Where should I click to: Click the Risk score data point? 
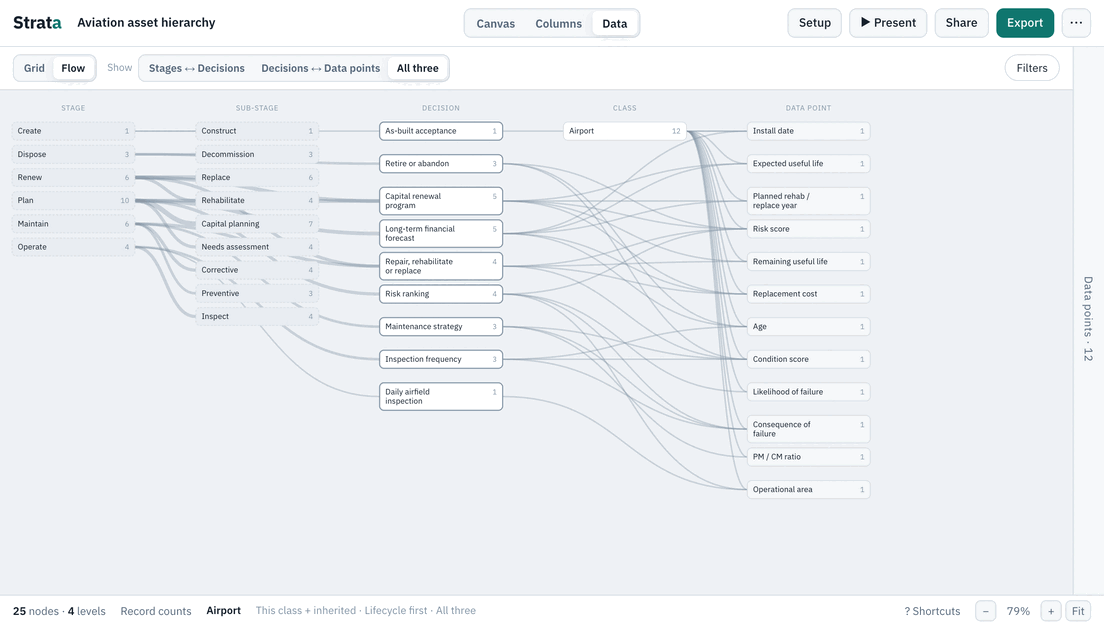pos(808,229)
